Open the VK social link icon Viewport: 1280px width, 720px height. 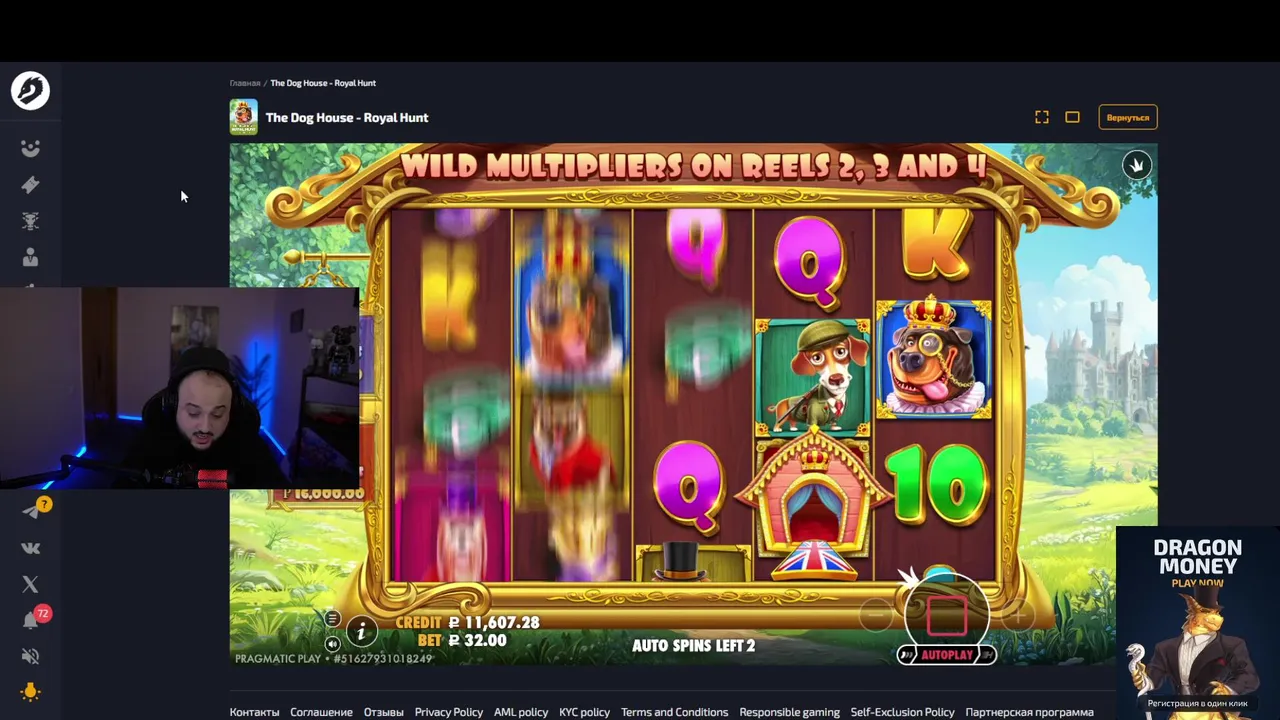click(30, 548)
